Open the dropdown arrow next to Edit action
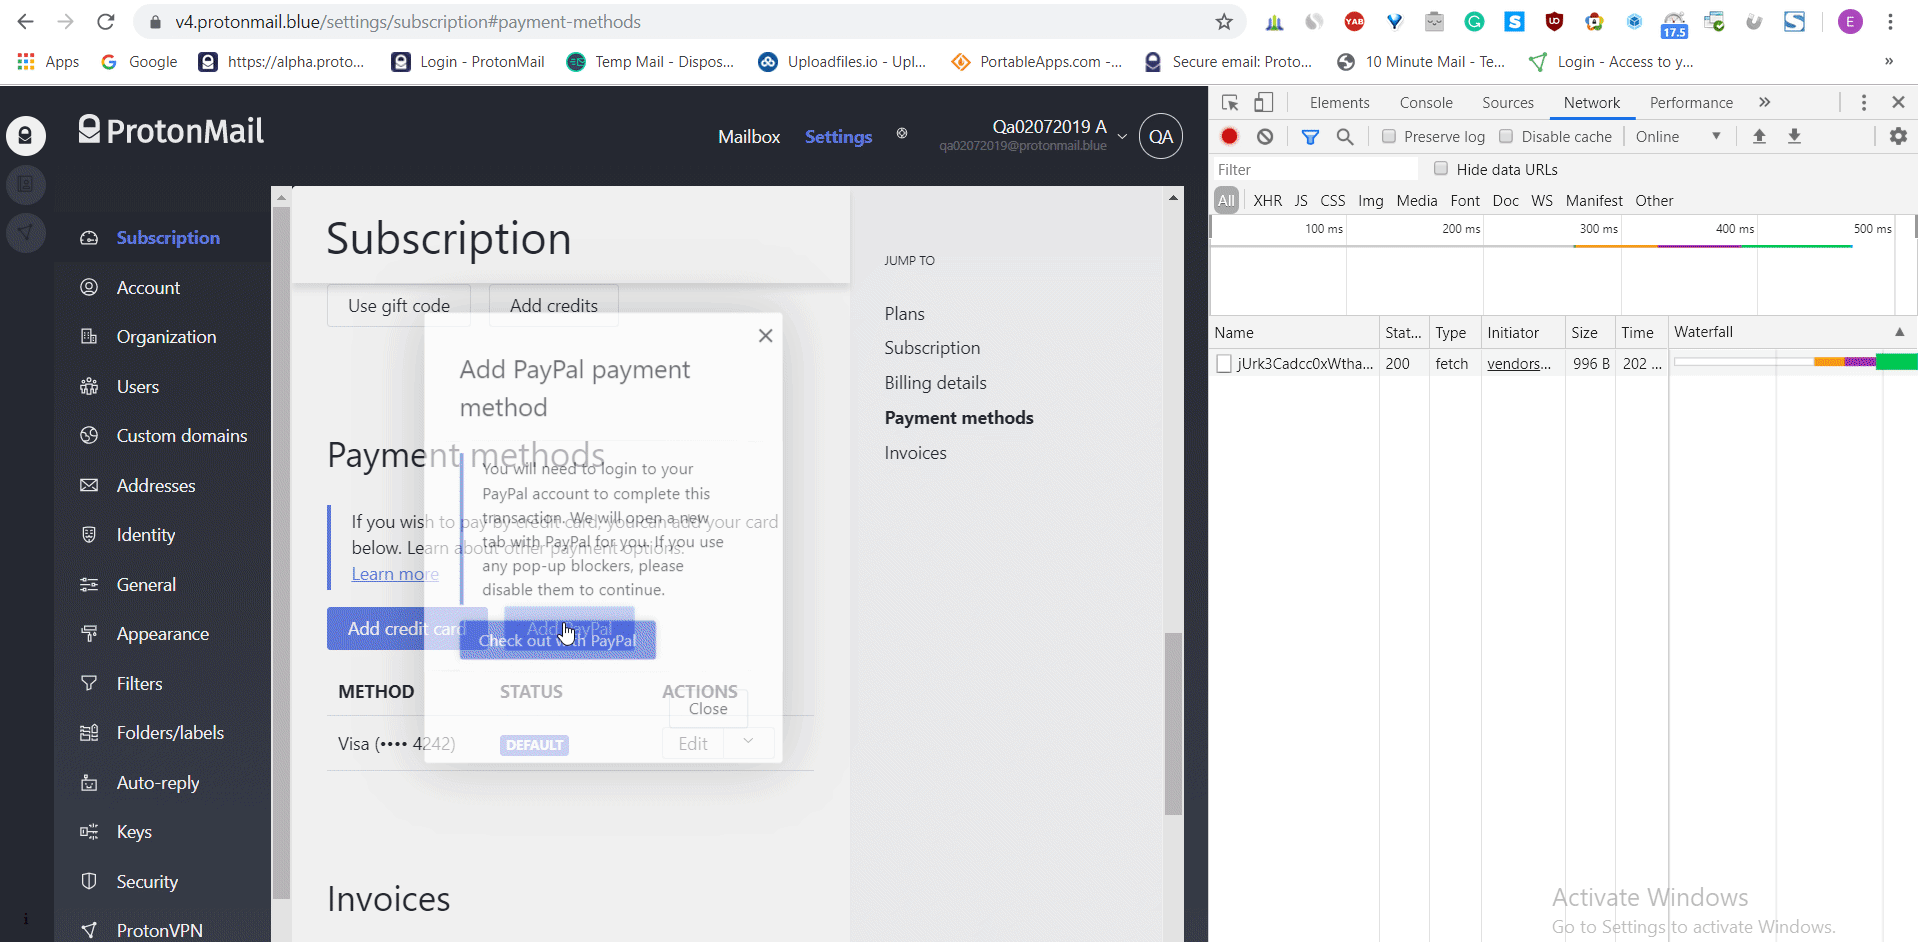The image size is (1918, 942). 747,742
